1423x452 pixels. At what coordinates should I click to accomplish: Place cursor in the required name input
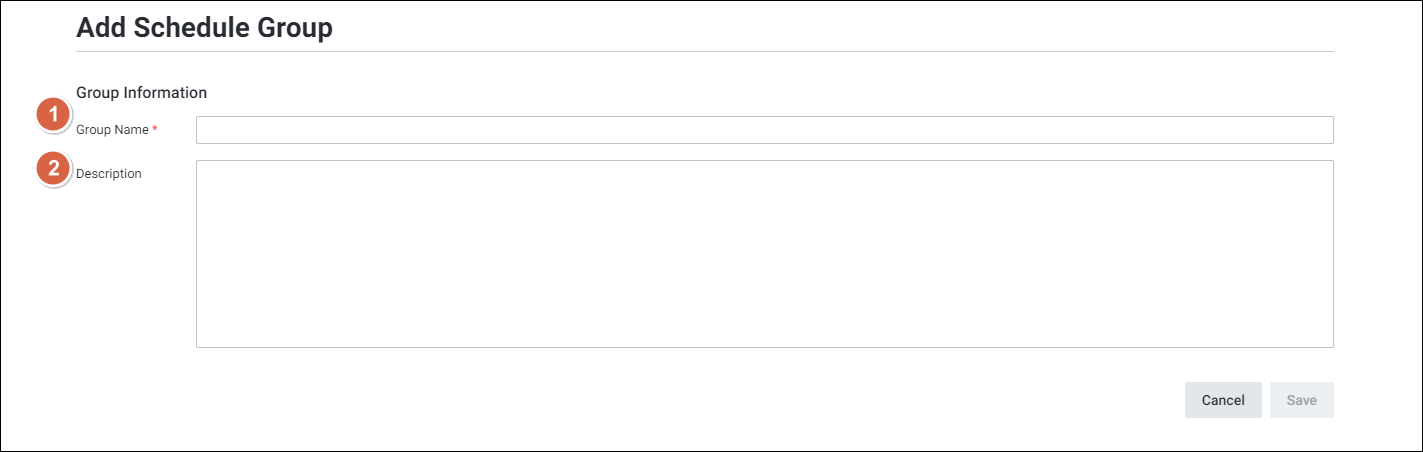[x=764, y=130]
